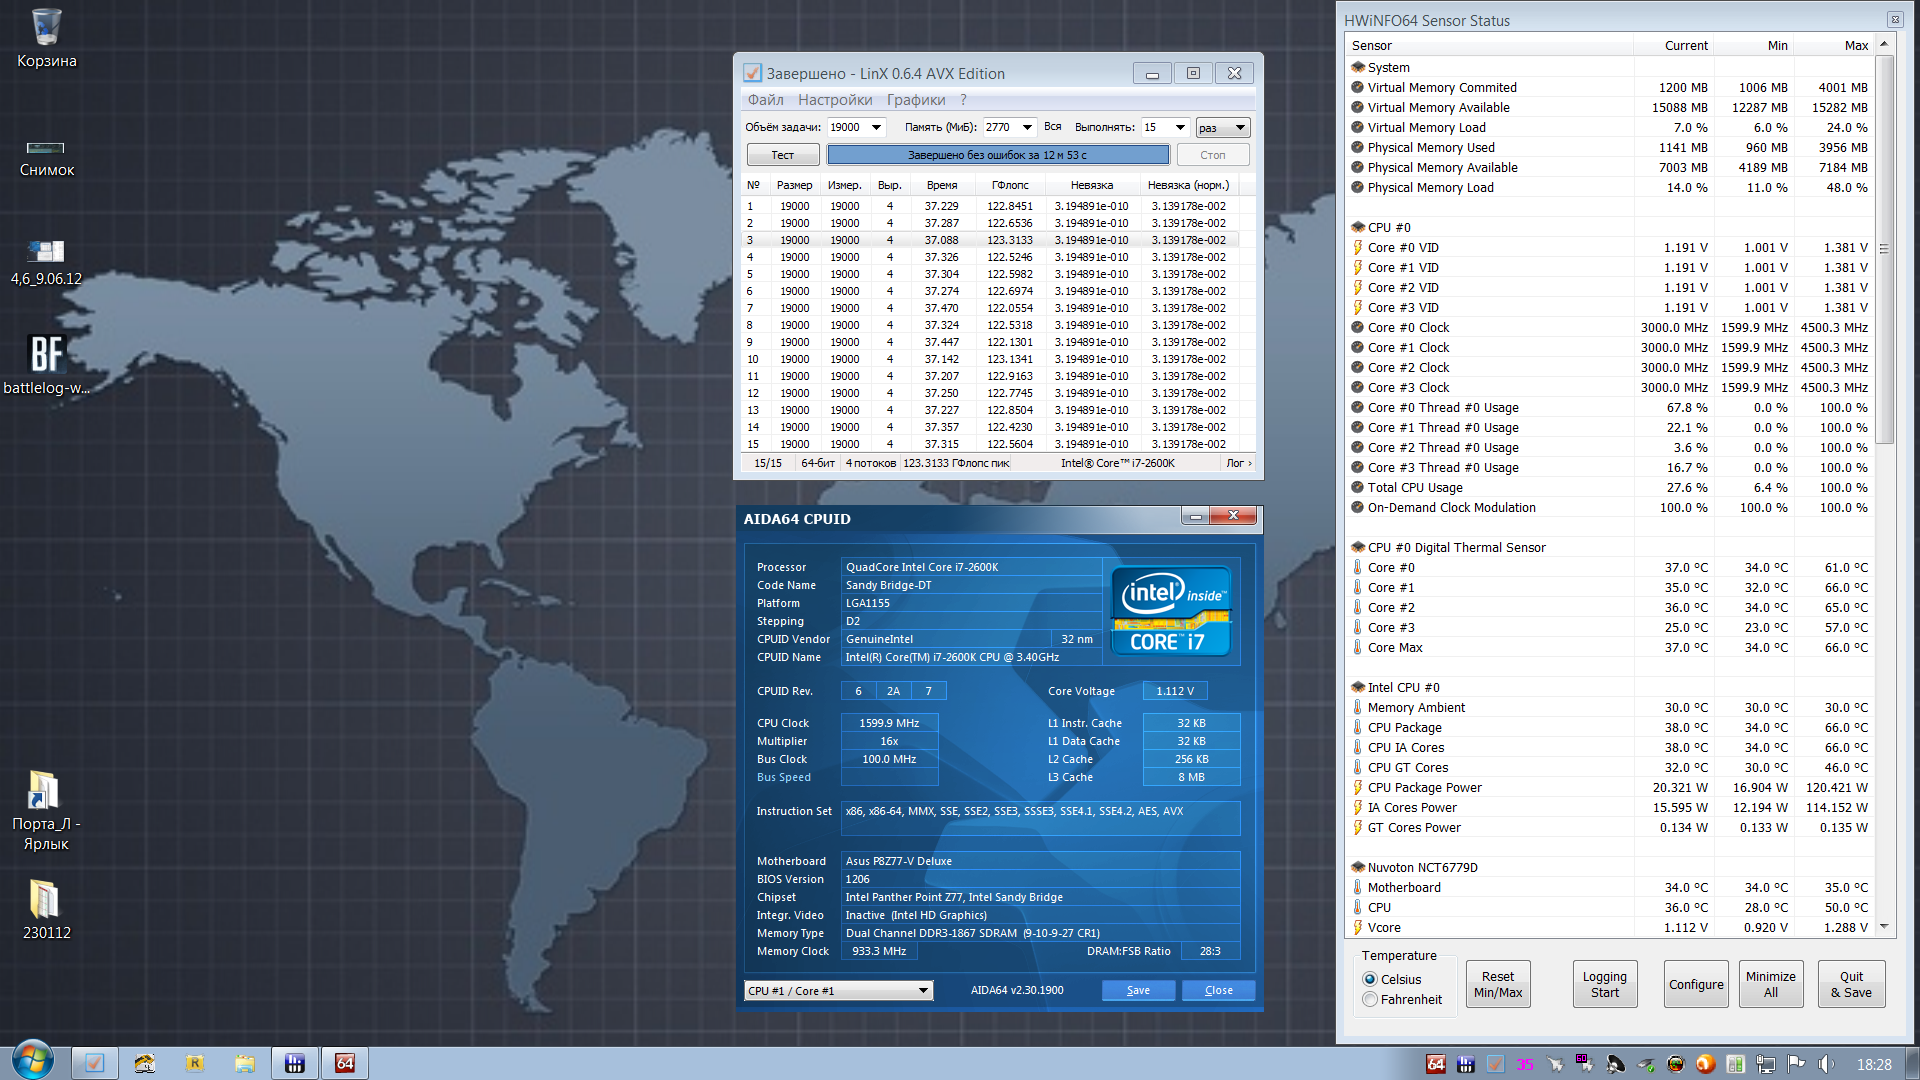The height and width of the screenshot is (1080, 1920).
Task: Open the ? help menu in LinX
Action: (x=963, y=100)
